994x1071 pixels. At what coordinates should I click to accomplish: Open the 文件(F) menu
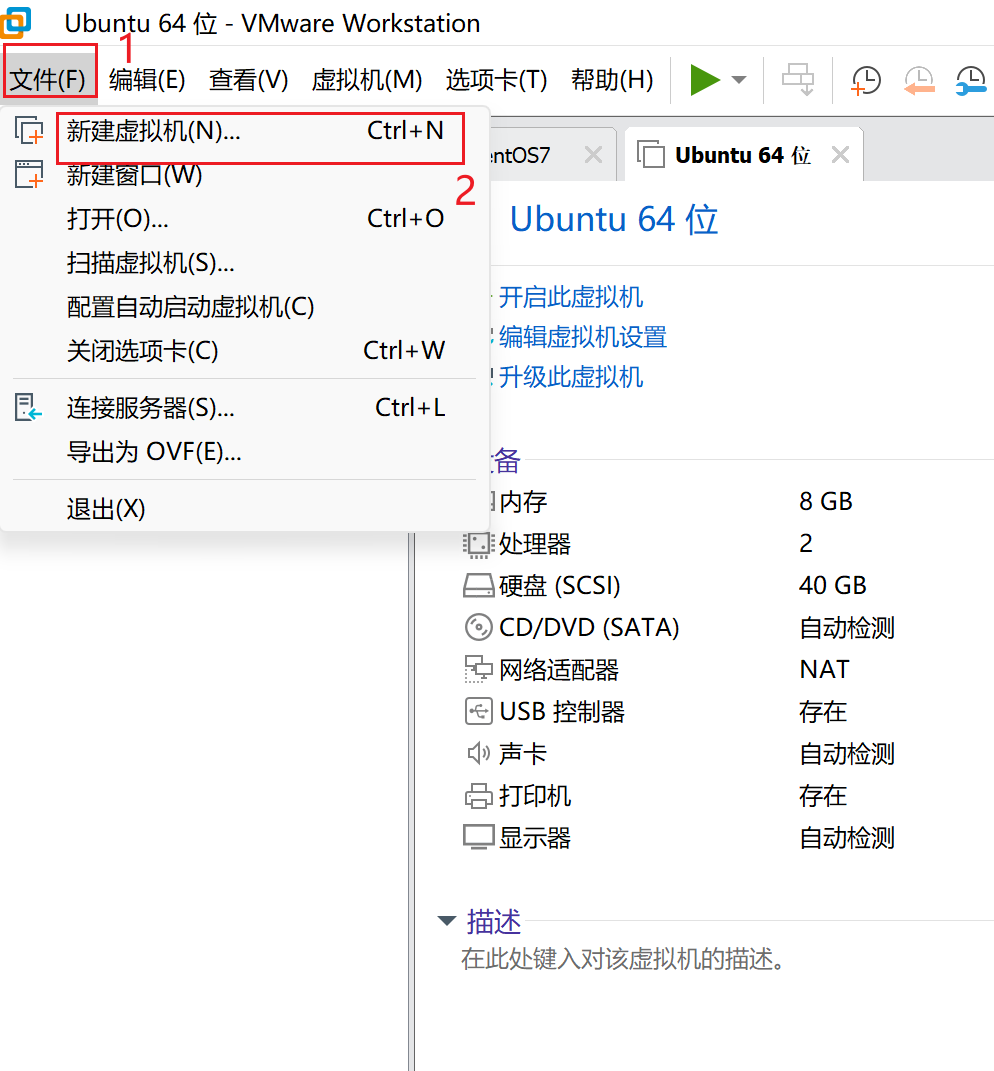tap(49, 80)
